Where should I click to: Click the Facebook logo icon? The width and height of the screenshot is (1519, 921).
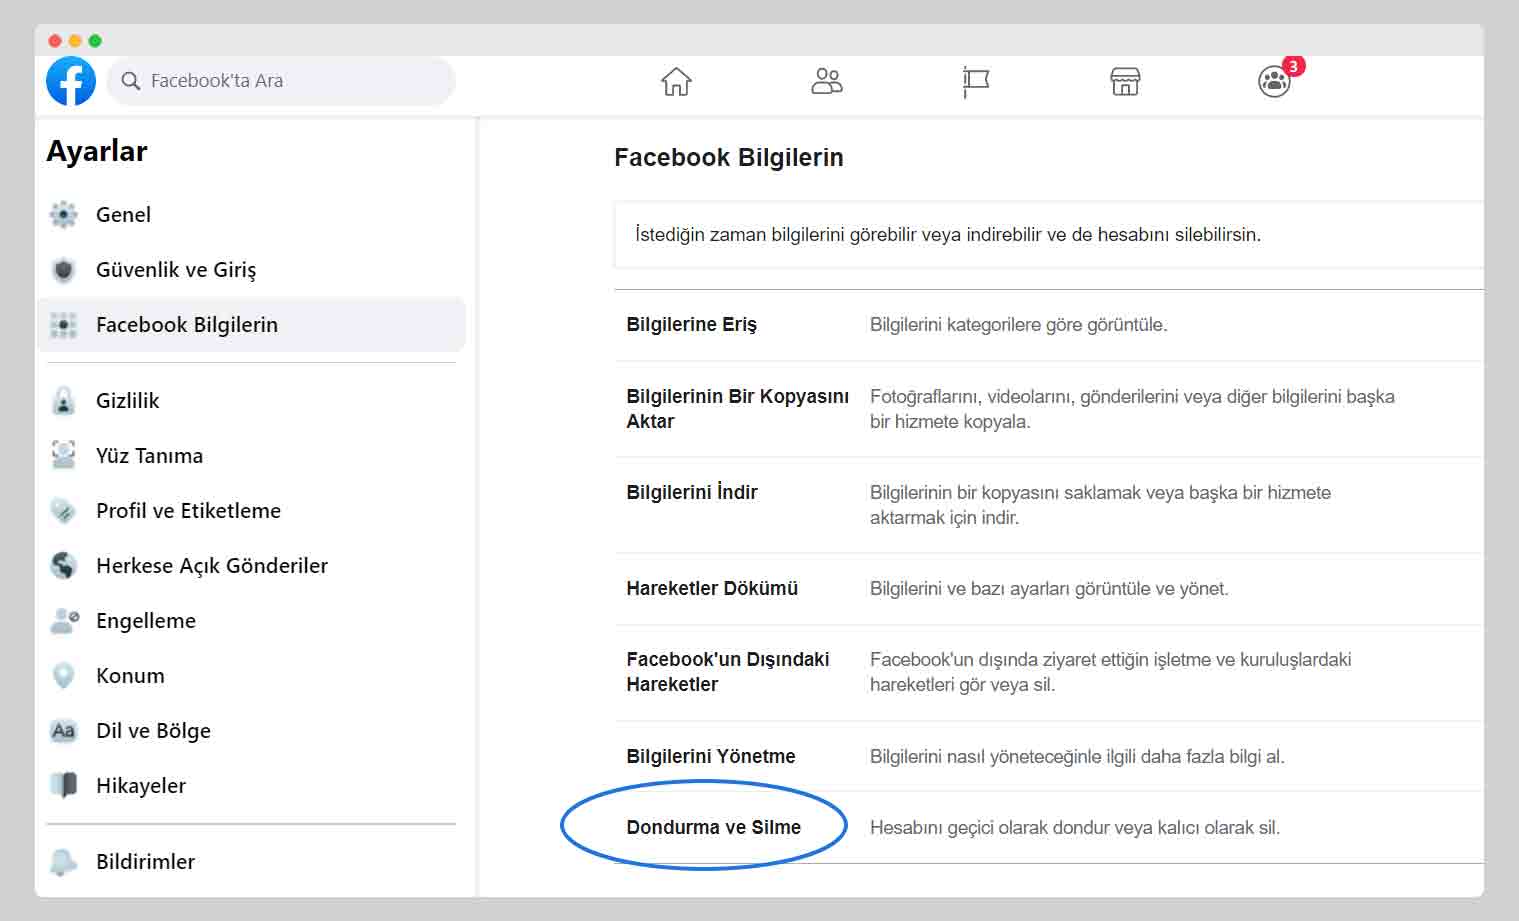tap(71, 81)
